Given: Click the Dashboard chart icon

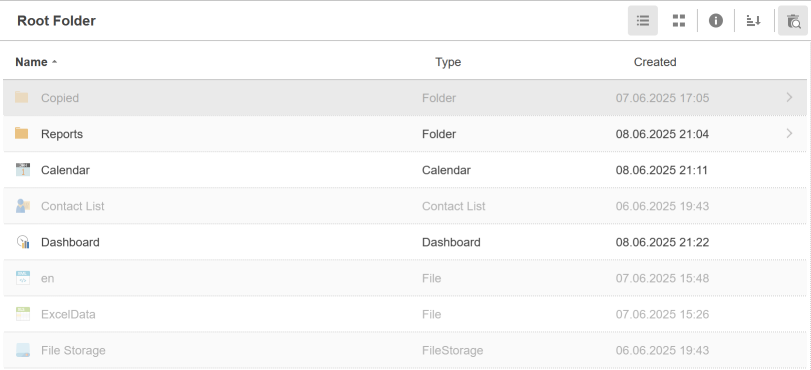Looking at the screenshot, I should (x=23, y=242).
